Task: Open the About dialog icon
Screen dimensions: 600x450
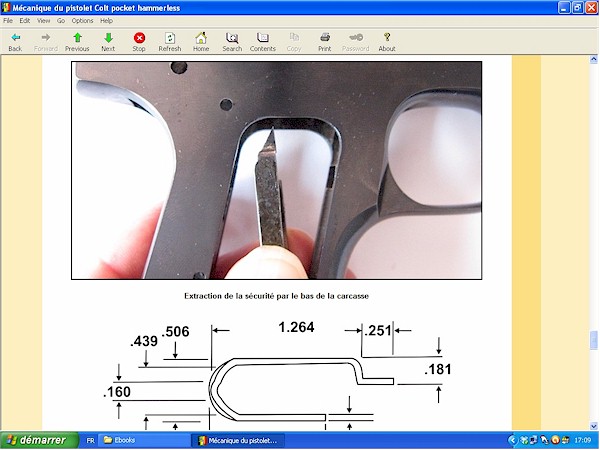Action: point(387,41)
